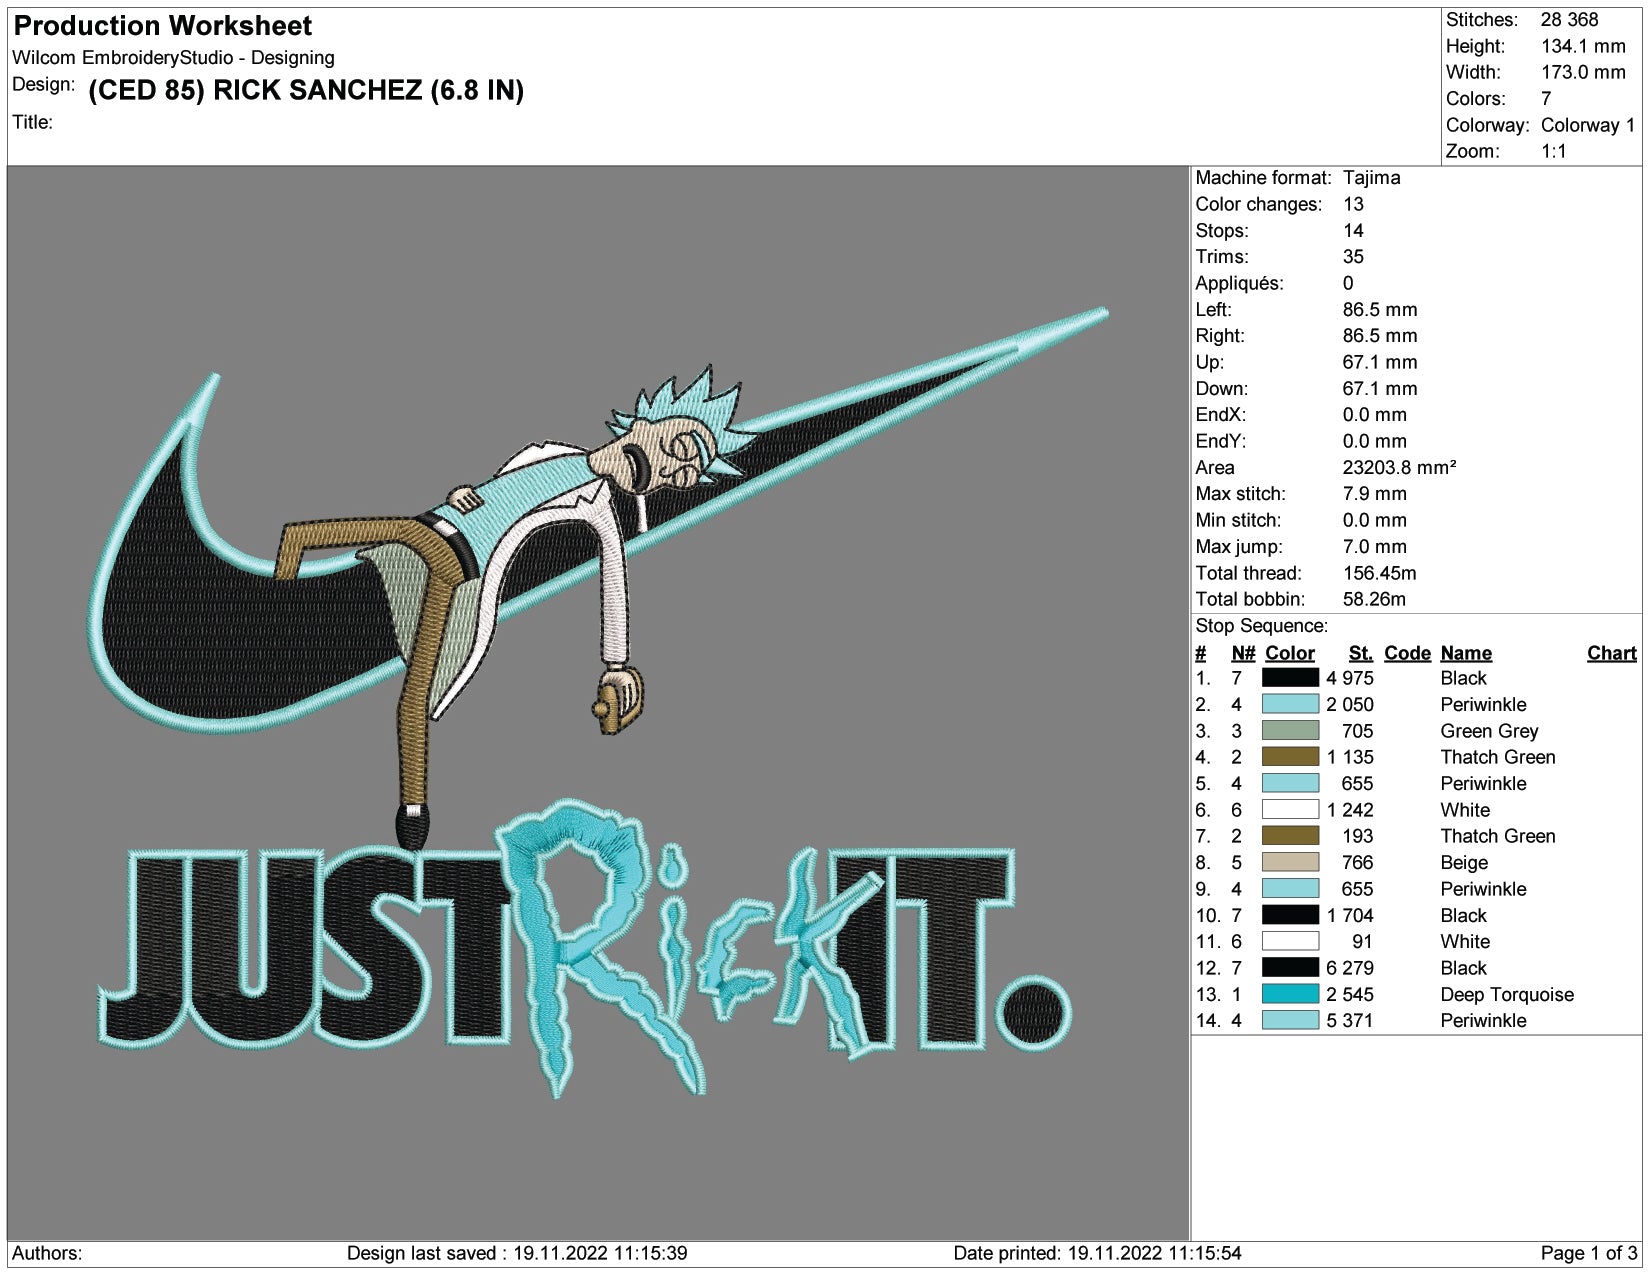This screenshot has height=1275, width=1650.
Task: Click the black swatch in stop row 12
Action: [x=1290, y=968]
